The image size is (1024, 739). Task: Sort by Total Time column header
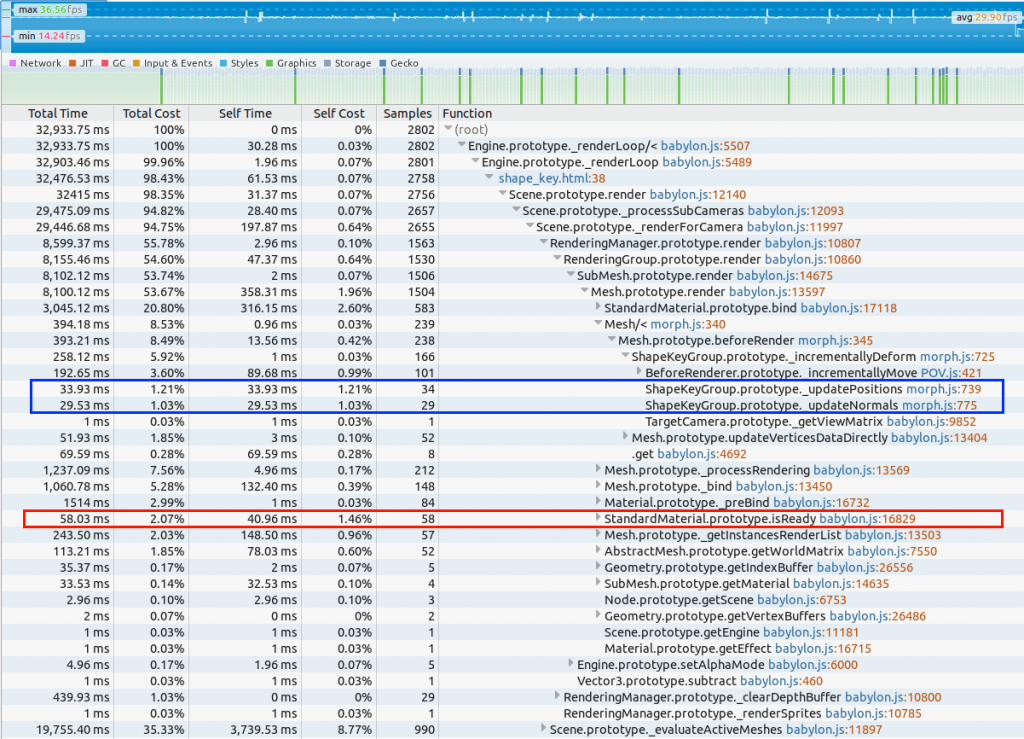57,114
